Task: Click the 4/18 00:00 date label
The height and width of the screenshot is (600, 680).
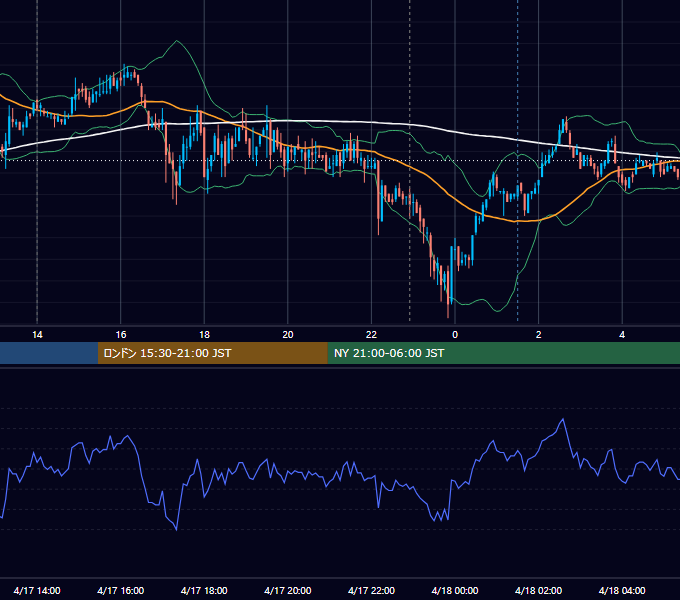Action: (x=455, y=590)
